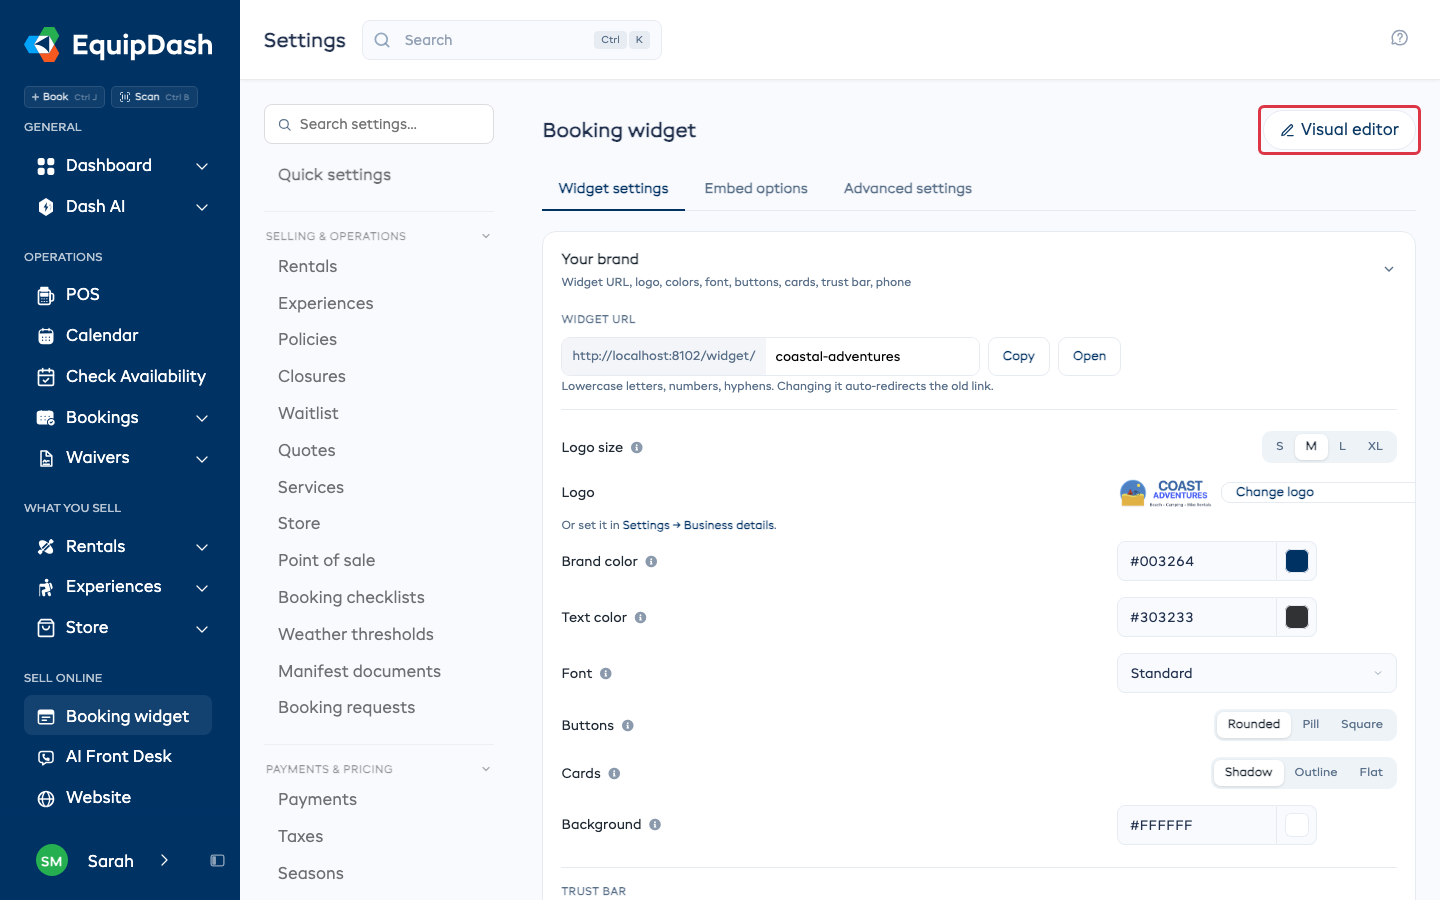Image resolution: width=1440 pixels, height=900 pixels.
Task: Click the Calendar icon in sidebar
Action: pos(46,336)
